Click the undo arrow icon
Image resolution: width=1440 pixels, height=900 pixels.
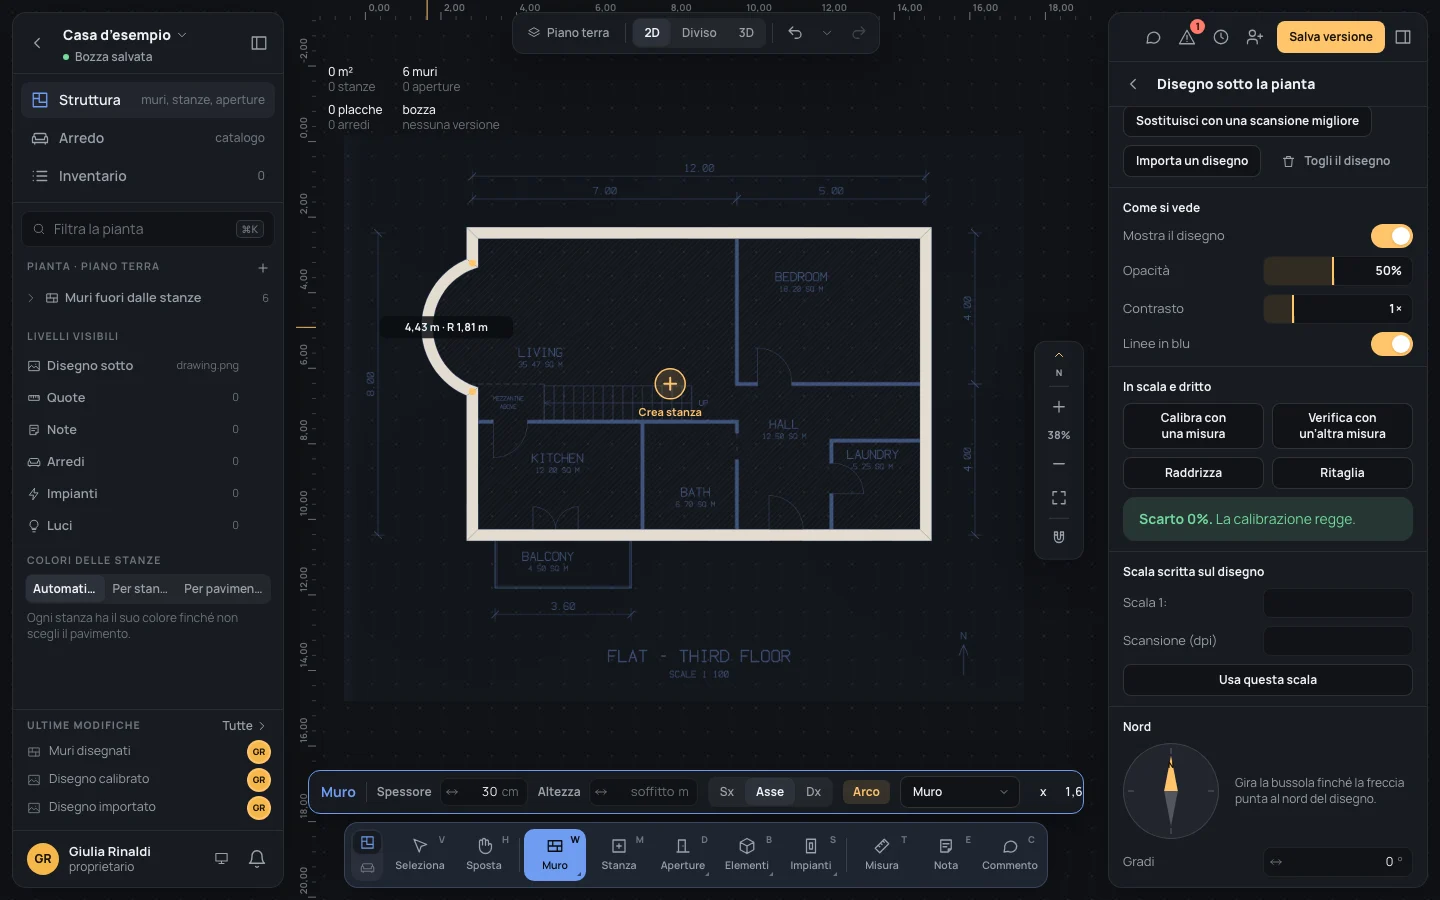[x=795, y=33]
